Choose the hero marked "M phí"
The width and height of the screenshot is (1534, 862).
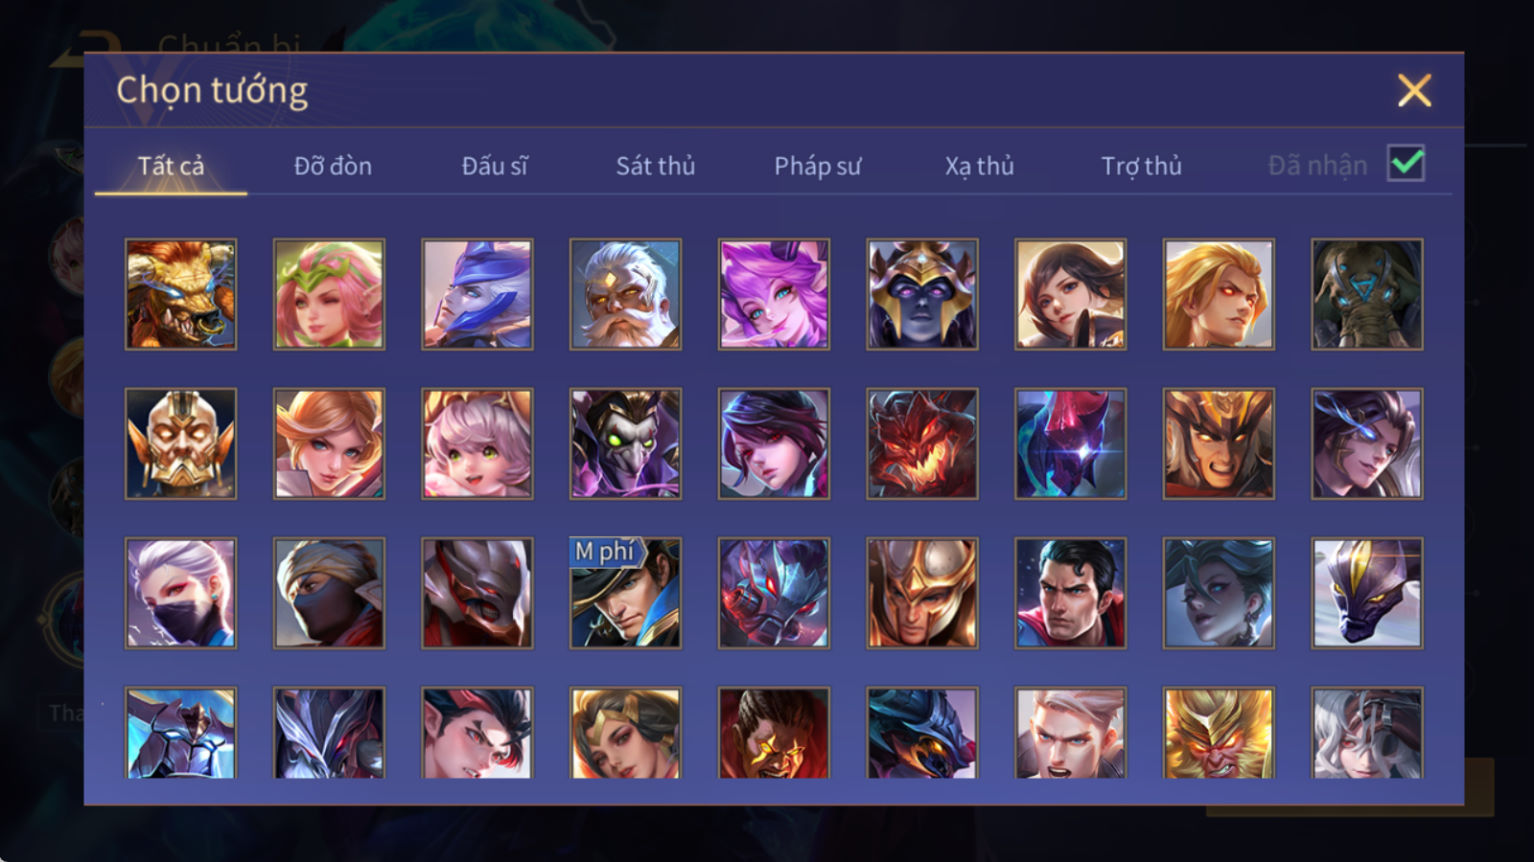(625, 593)
